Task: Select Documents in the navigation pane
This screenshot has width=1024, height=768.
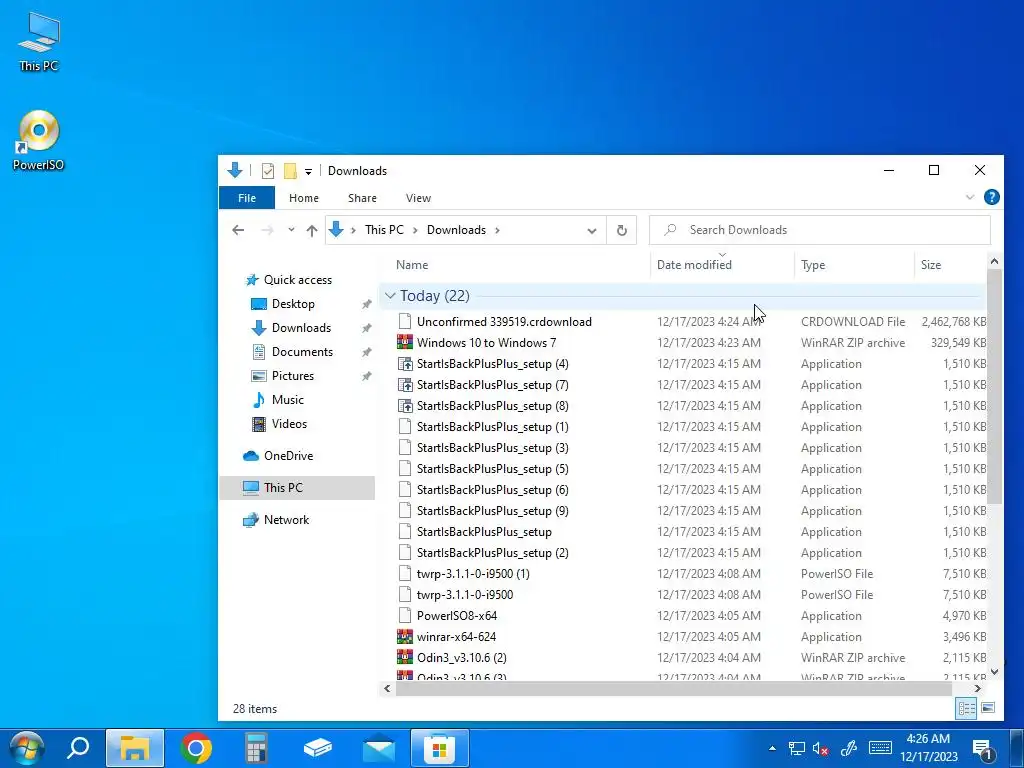Action: [x=302, y=352]
